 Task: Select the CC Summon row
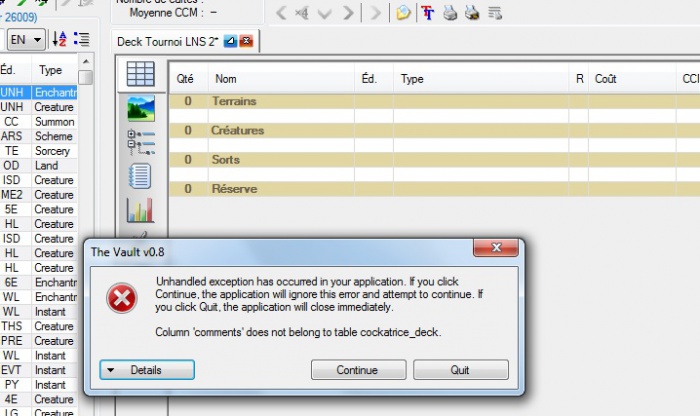(38, 122)
